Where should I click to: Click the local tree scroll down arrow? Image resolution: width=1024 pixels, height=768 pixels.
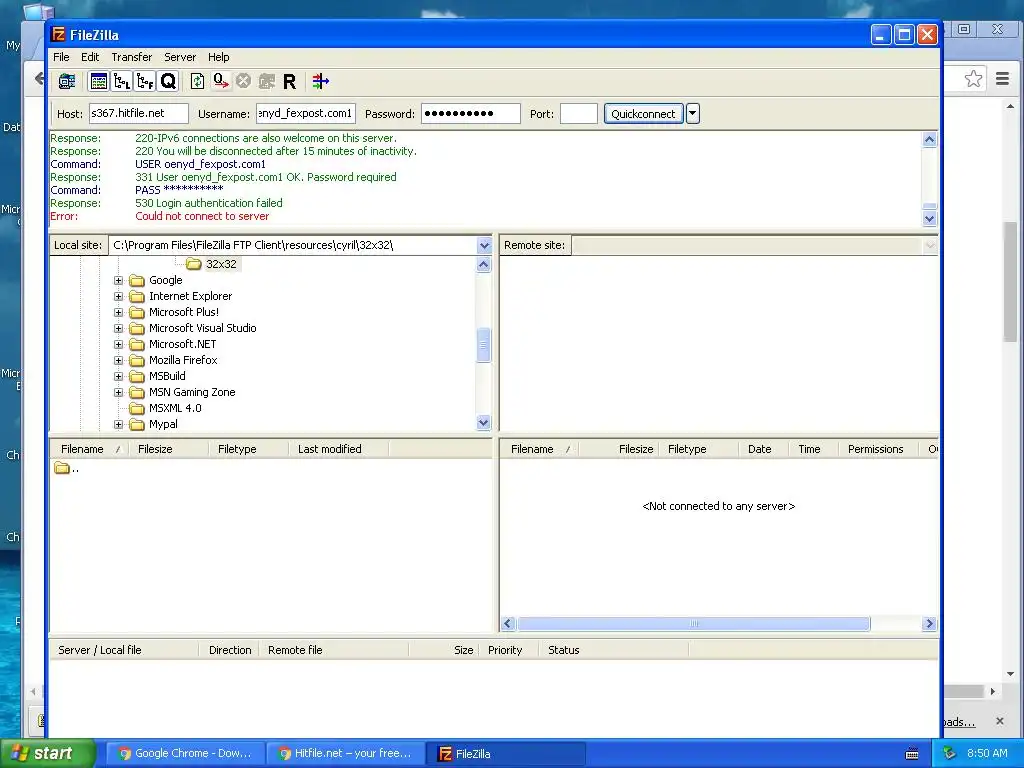[x=483, y=423]
